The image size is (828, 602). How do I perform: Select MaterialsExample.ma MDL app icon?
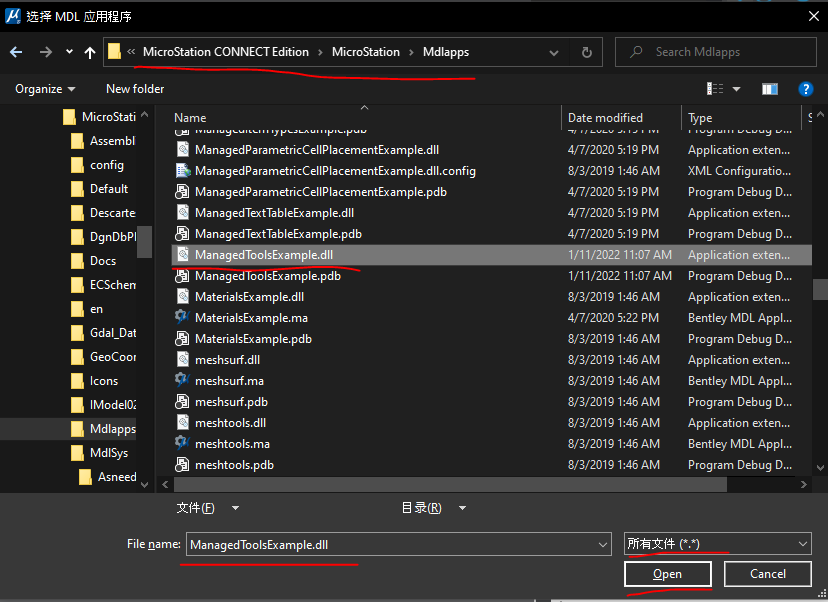[x=182, y=317]
